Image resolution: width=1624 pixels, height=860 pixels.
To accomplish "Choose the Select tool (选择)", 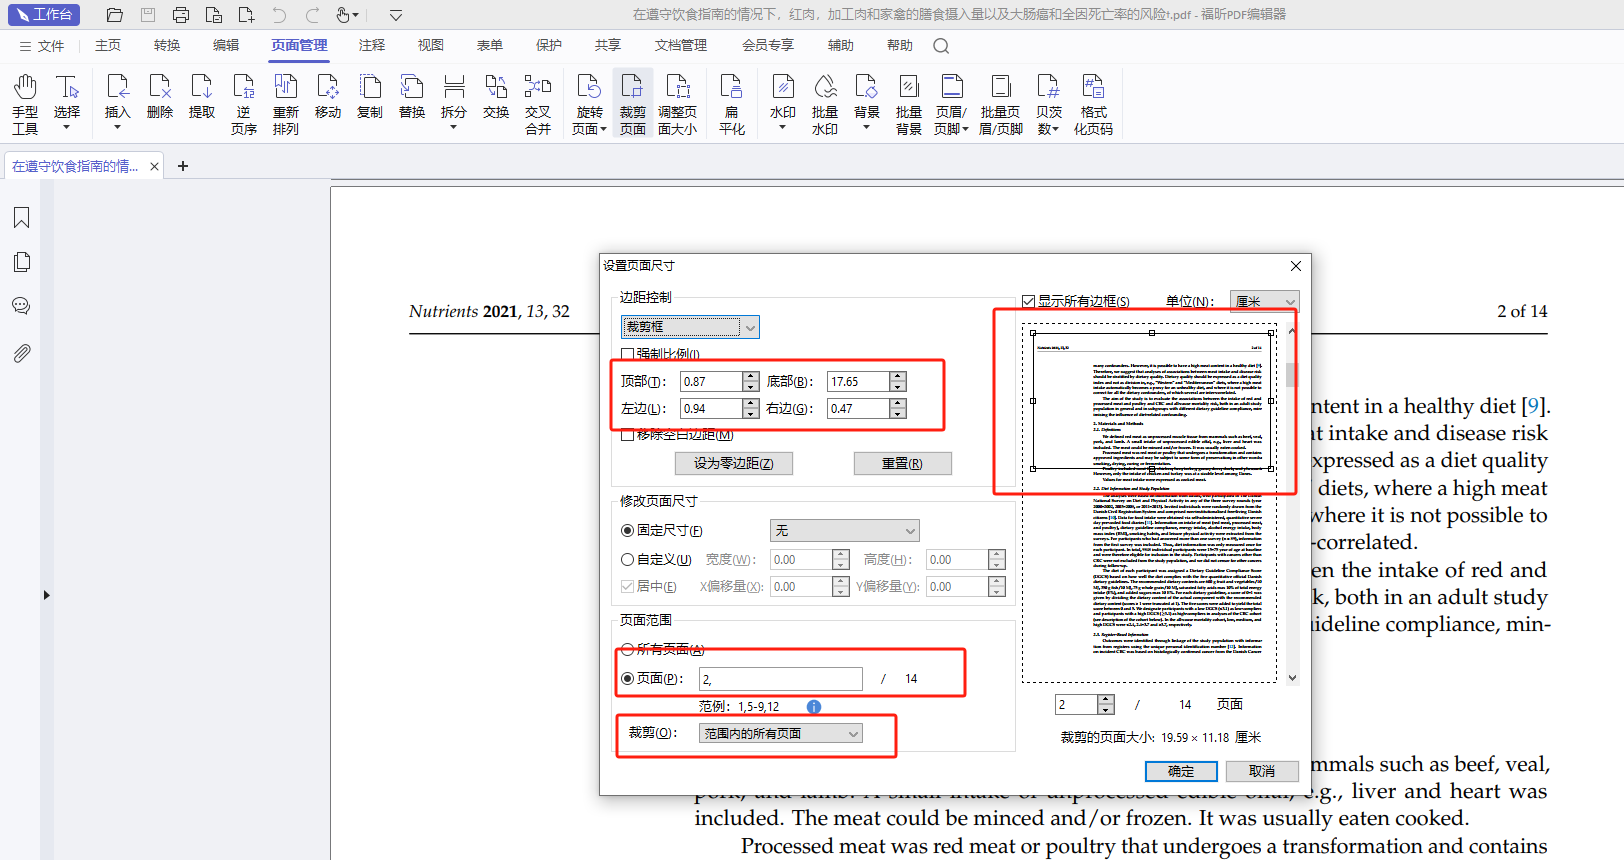I will pyautogui.click(x=67, y=103).
